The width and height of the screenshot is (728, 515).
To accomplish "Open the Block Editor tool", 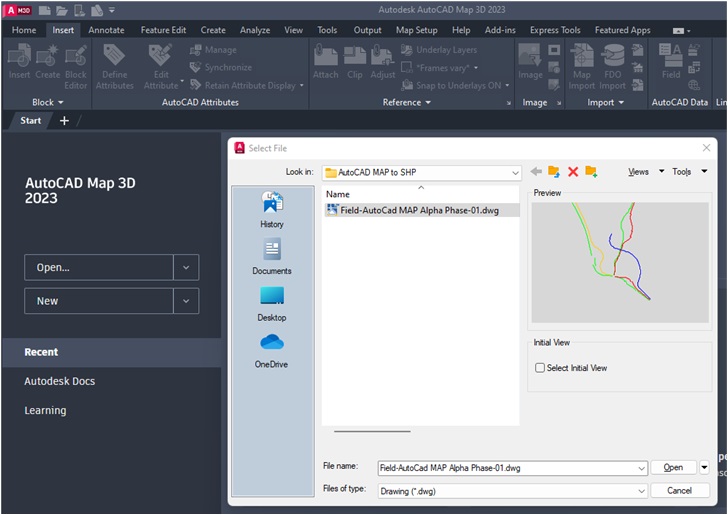I will 76,67.
